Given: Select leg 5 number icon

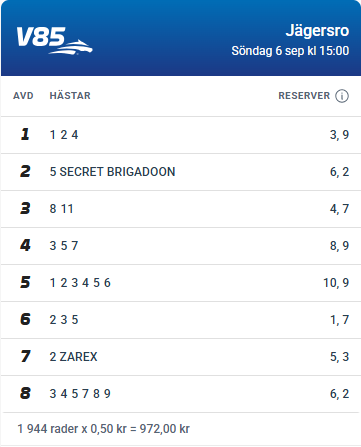Looking at the screenshot, I should [25, 282].
